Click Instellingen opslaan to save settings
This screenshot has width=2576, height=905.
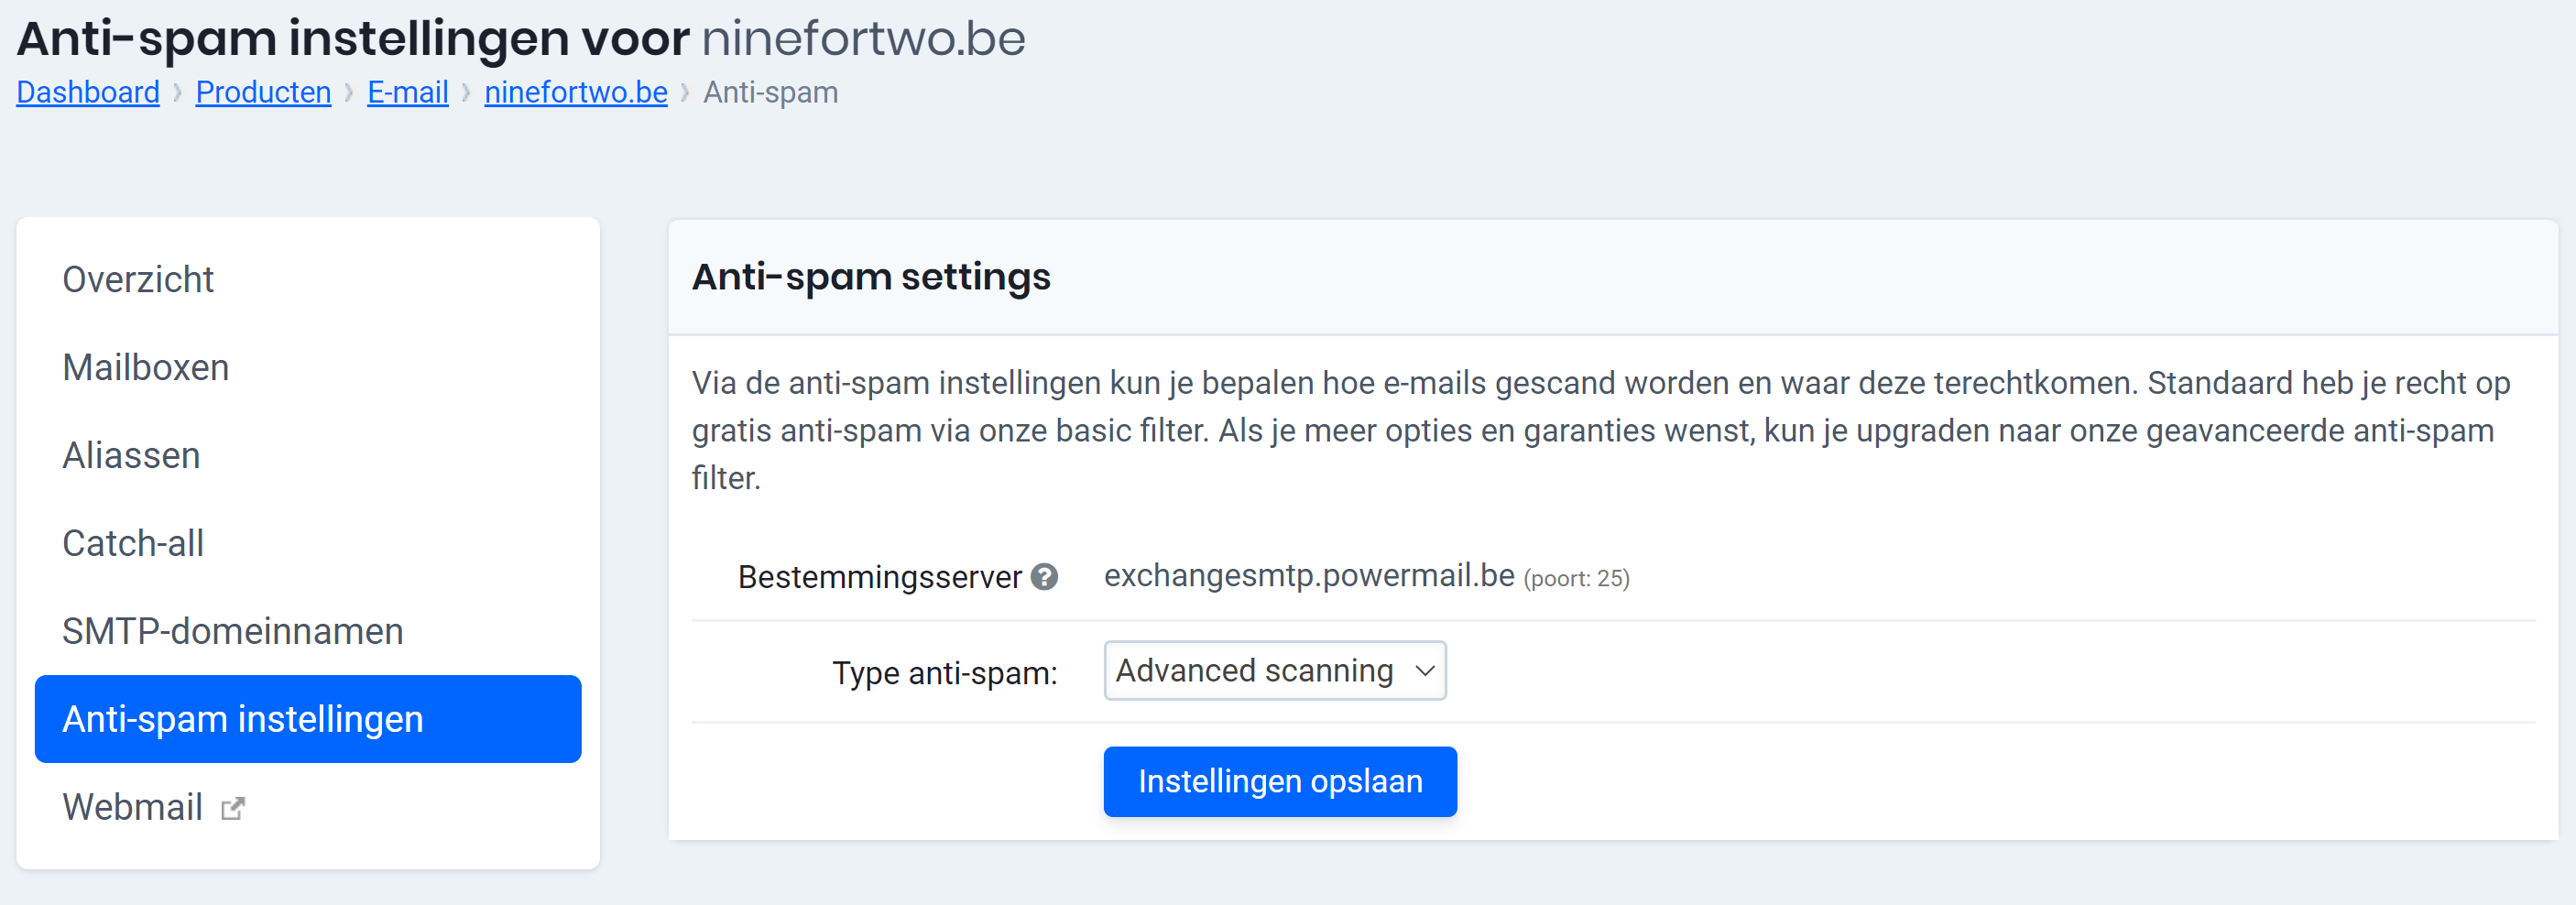1280,781
